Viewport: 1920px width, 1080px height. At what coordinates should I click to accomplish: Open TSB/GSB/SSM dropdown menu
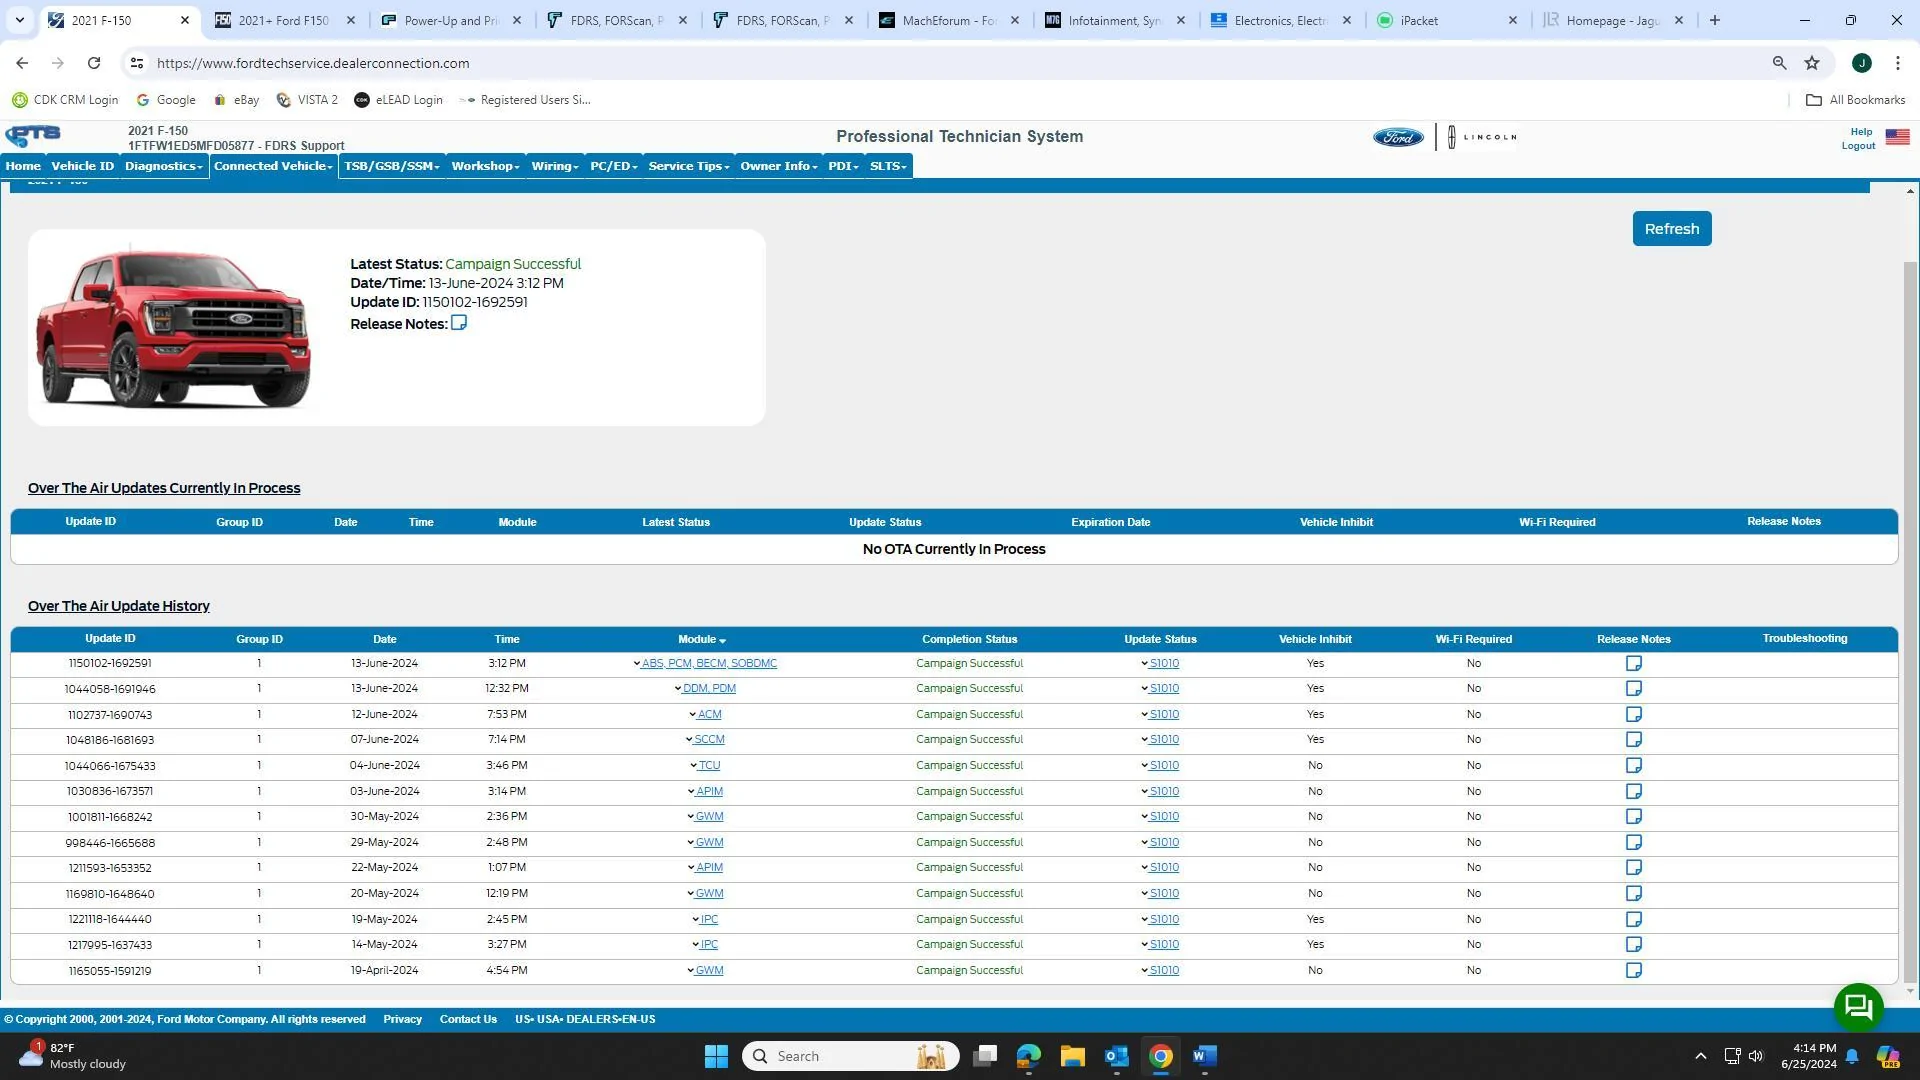coord(392,166)
